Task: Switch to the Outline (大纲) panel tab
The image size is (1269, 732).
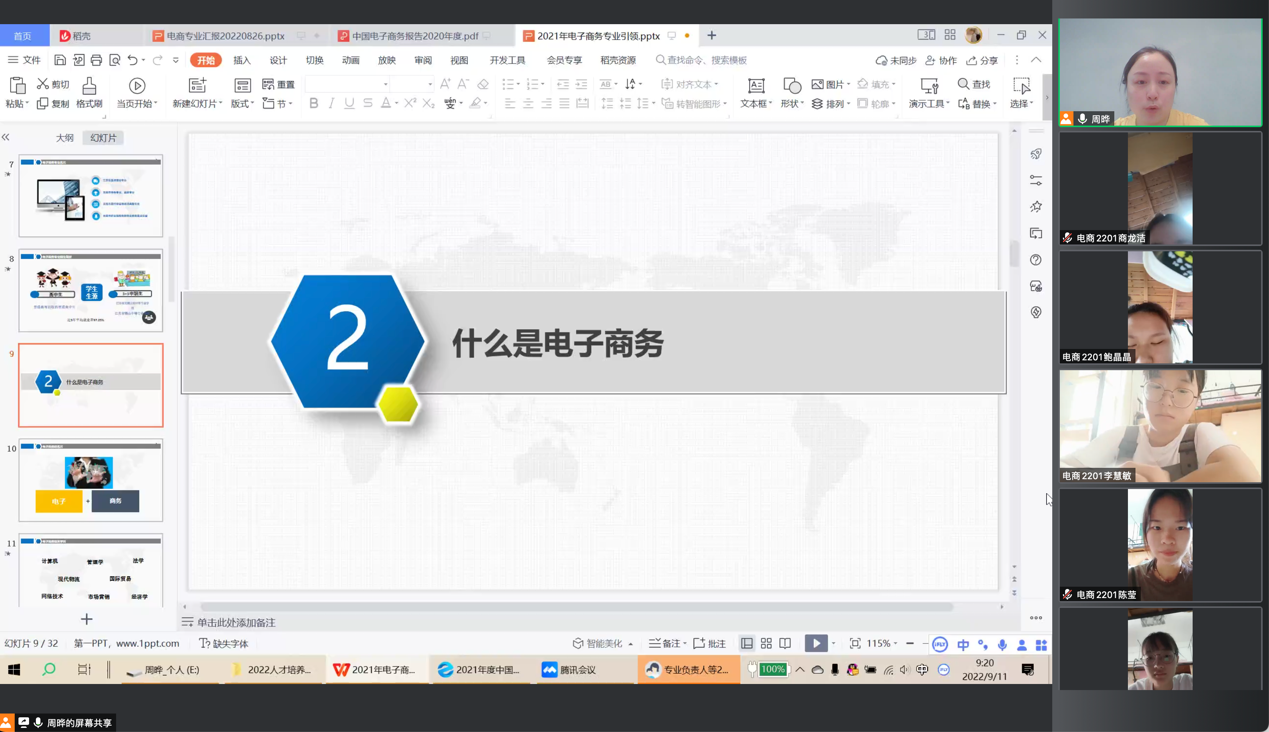Action: [65, 138]
